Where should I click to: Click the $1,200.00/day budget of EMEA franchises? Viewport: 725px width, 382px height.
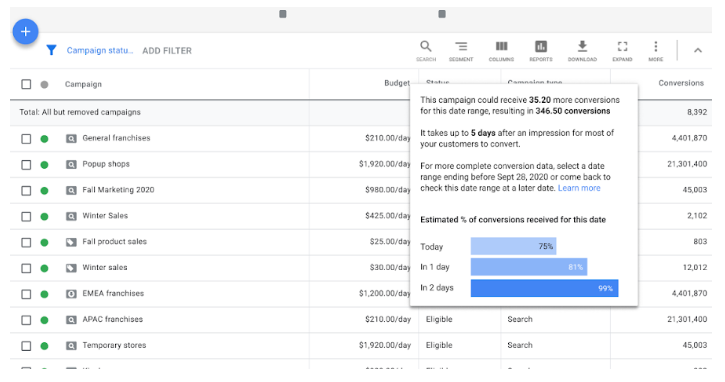click(385, 293)
